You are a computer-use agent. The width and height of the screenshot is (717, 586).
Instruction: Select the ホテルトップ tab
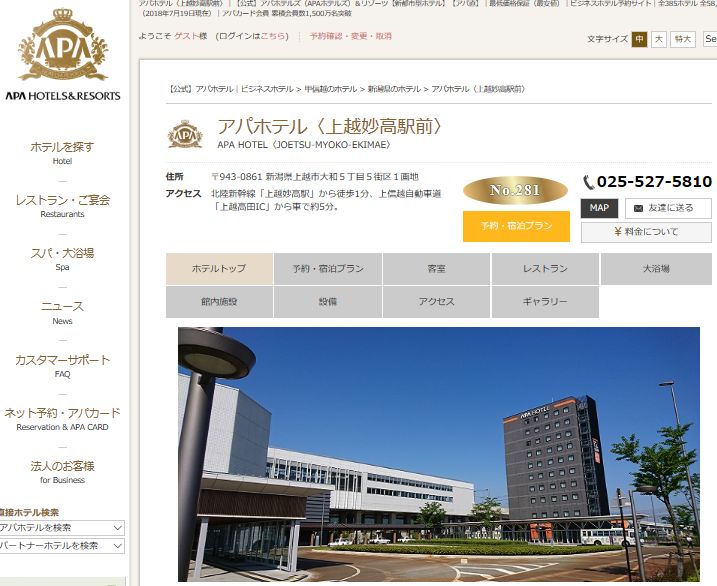pyautogui.click(x=219, y=269)
